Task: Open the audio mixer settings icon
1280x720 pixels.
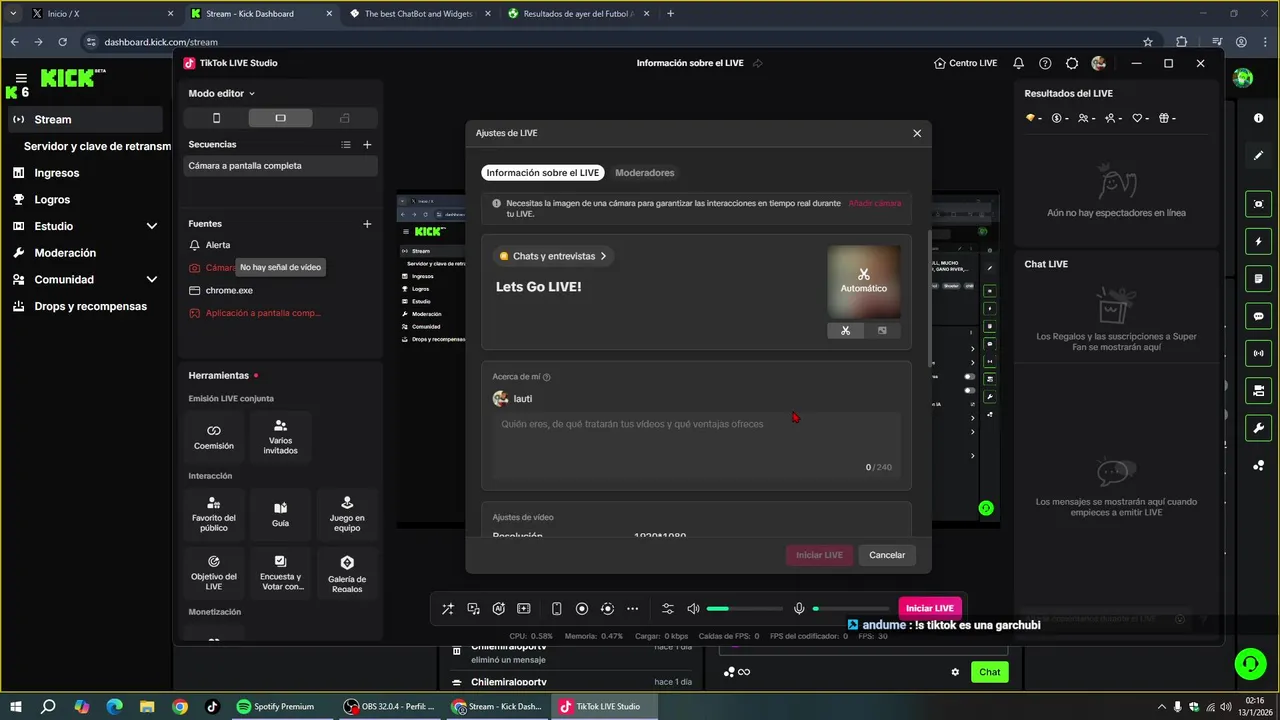Action: pyautogui.click(x=668, y=609)
